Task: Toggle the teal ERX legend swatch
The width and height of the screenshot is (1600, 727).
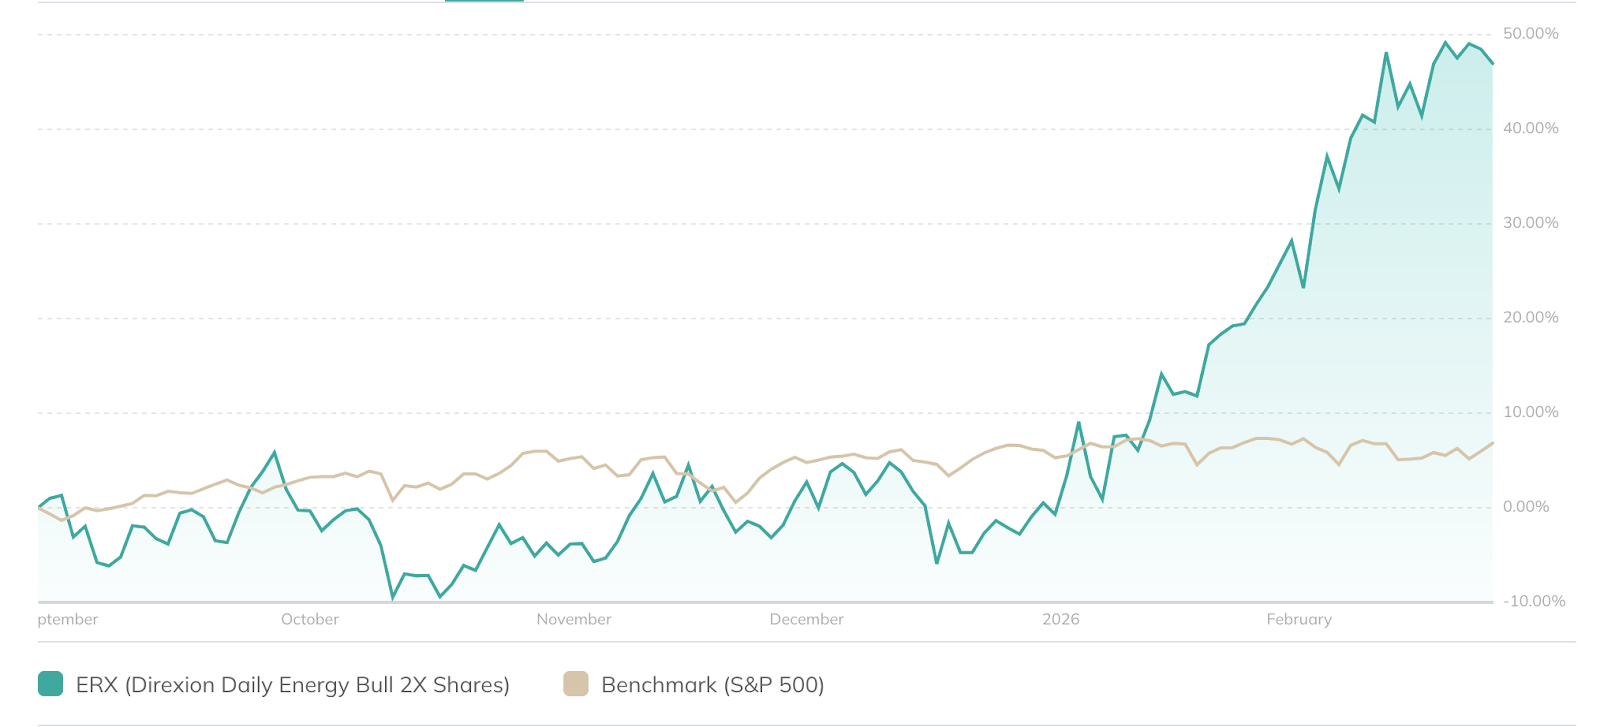Action: pos(51,684)
